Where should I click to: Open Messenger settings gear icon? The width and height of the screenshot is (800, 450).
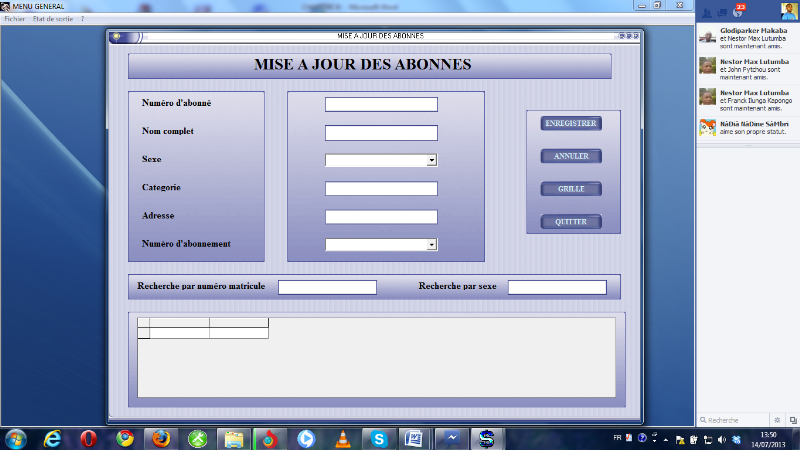click(x=777, y=420)
